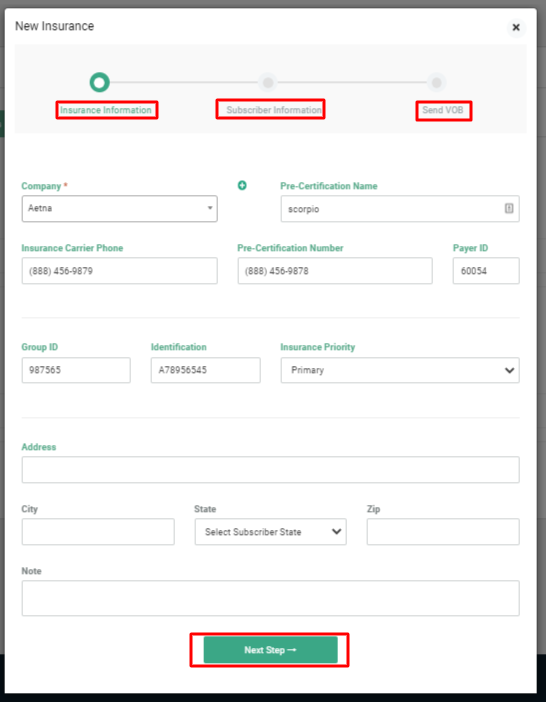
Task: Go to the Send VOB step label
Action: point(443,110)
